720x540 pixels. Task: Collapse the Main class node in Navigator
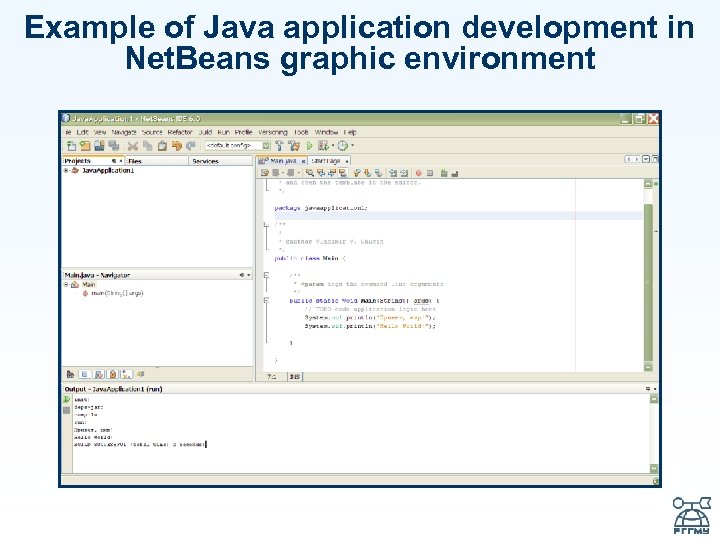66,285
